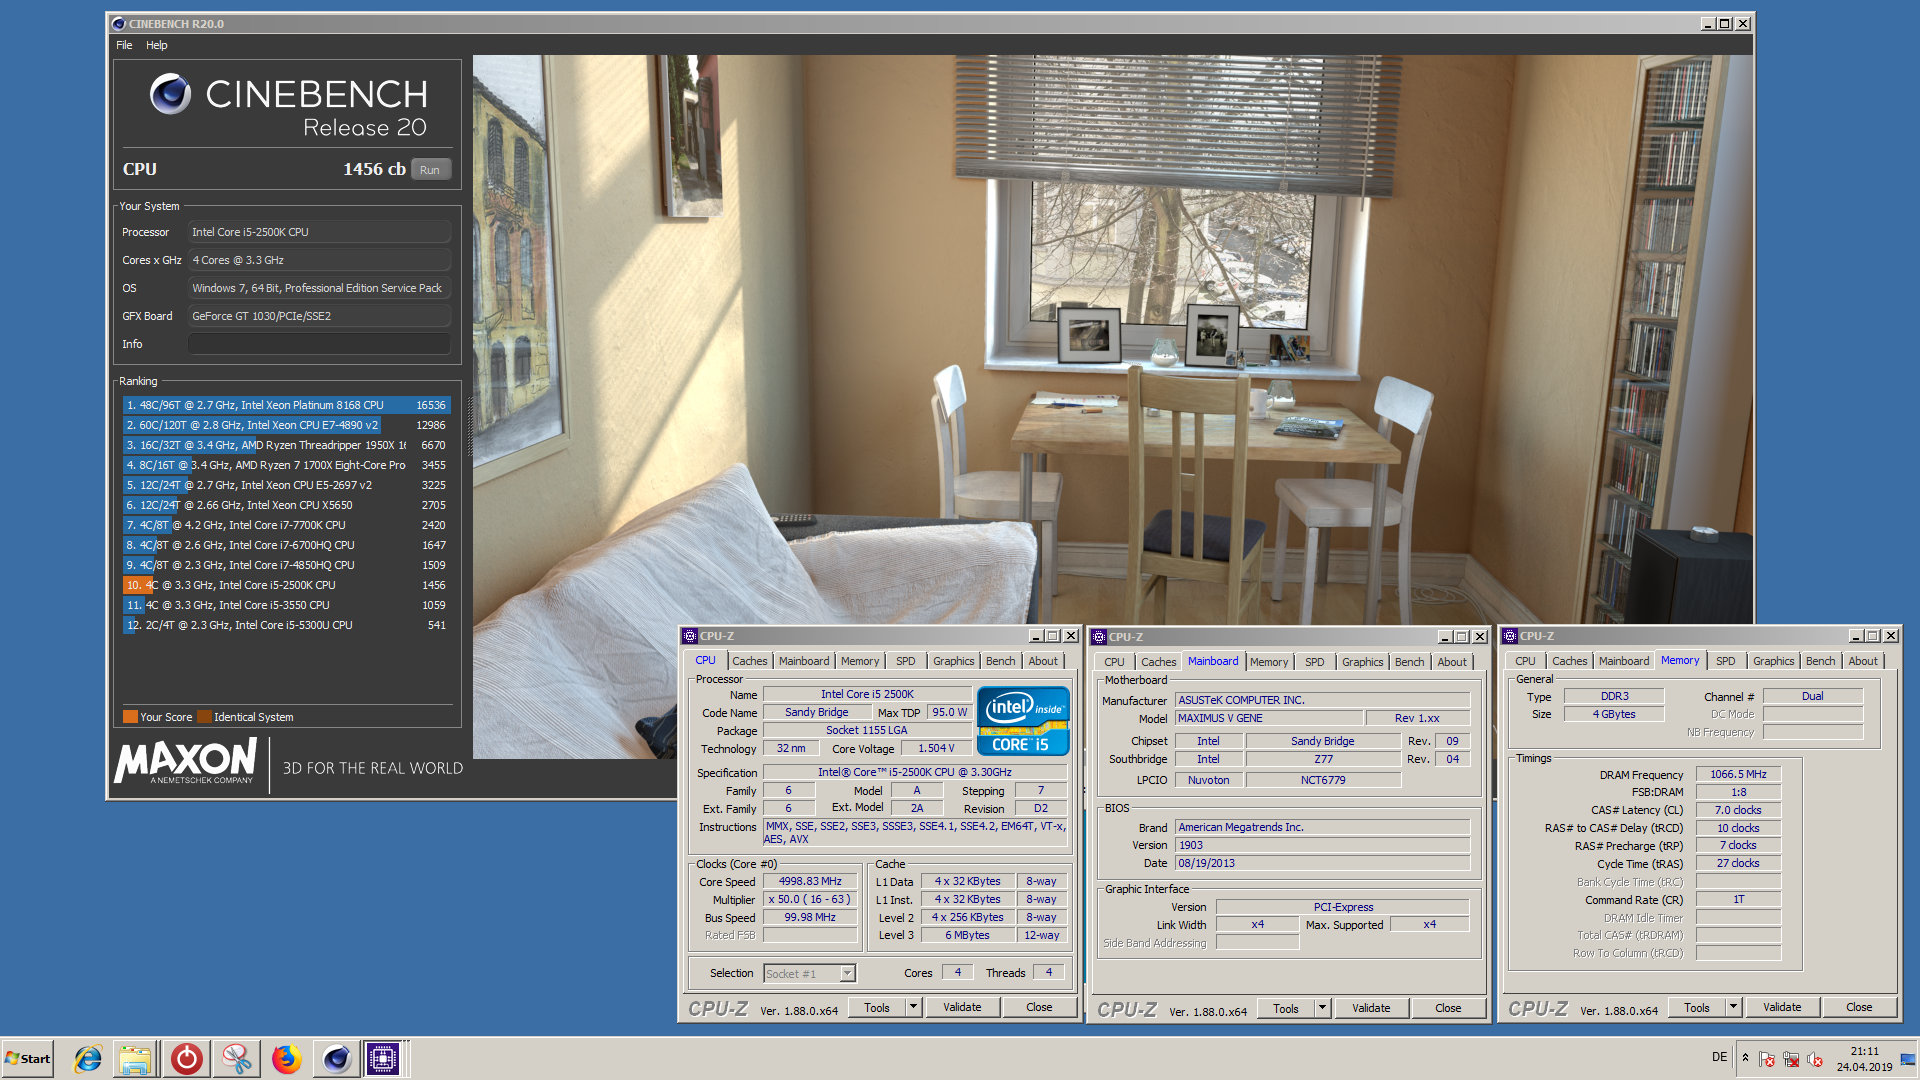Open Tools dropdown arrow in Mainboard window
1920x1080 pixels.
pos(1322,1008)
